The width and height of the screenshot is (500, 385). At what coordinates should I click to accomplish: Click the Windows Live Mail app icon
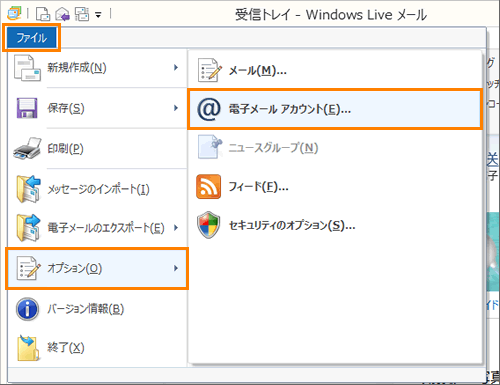click(x=14, y=13)
